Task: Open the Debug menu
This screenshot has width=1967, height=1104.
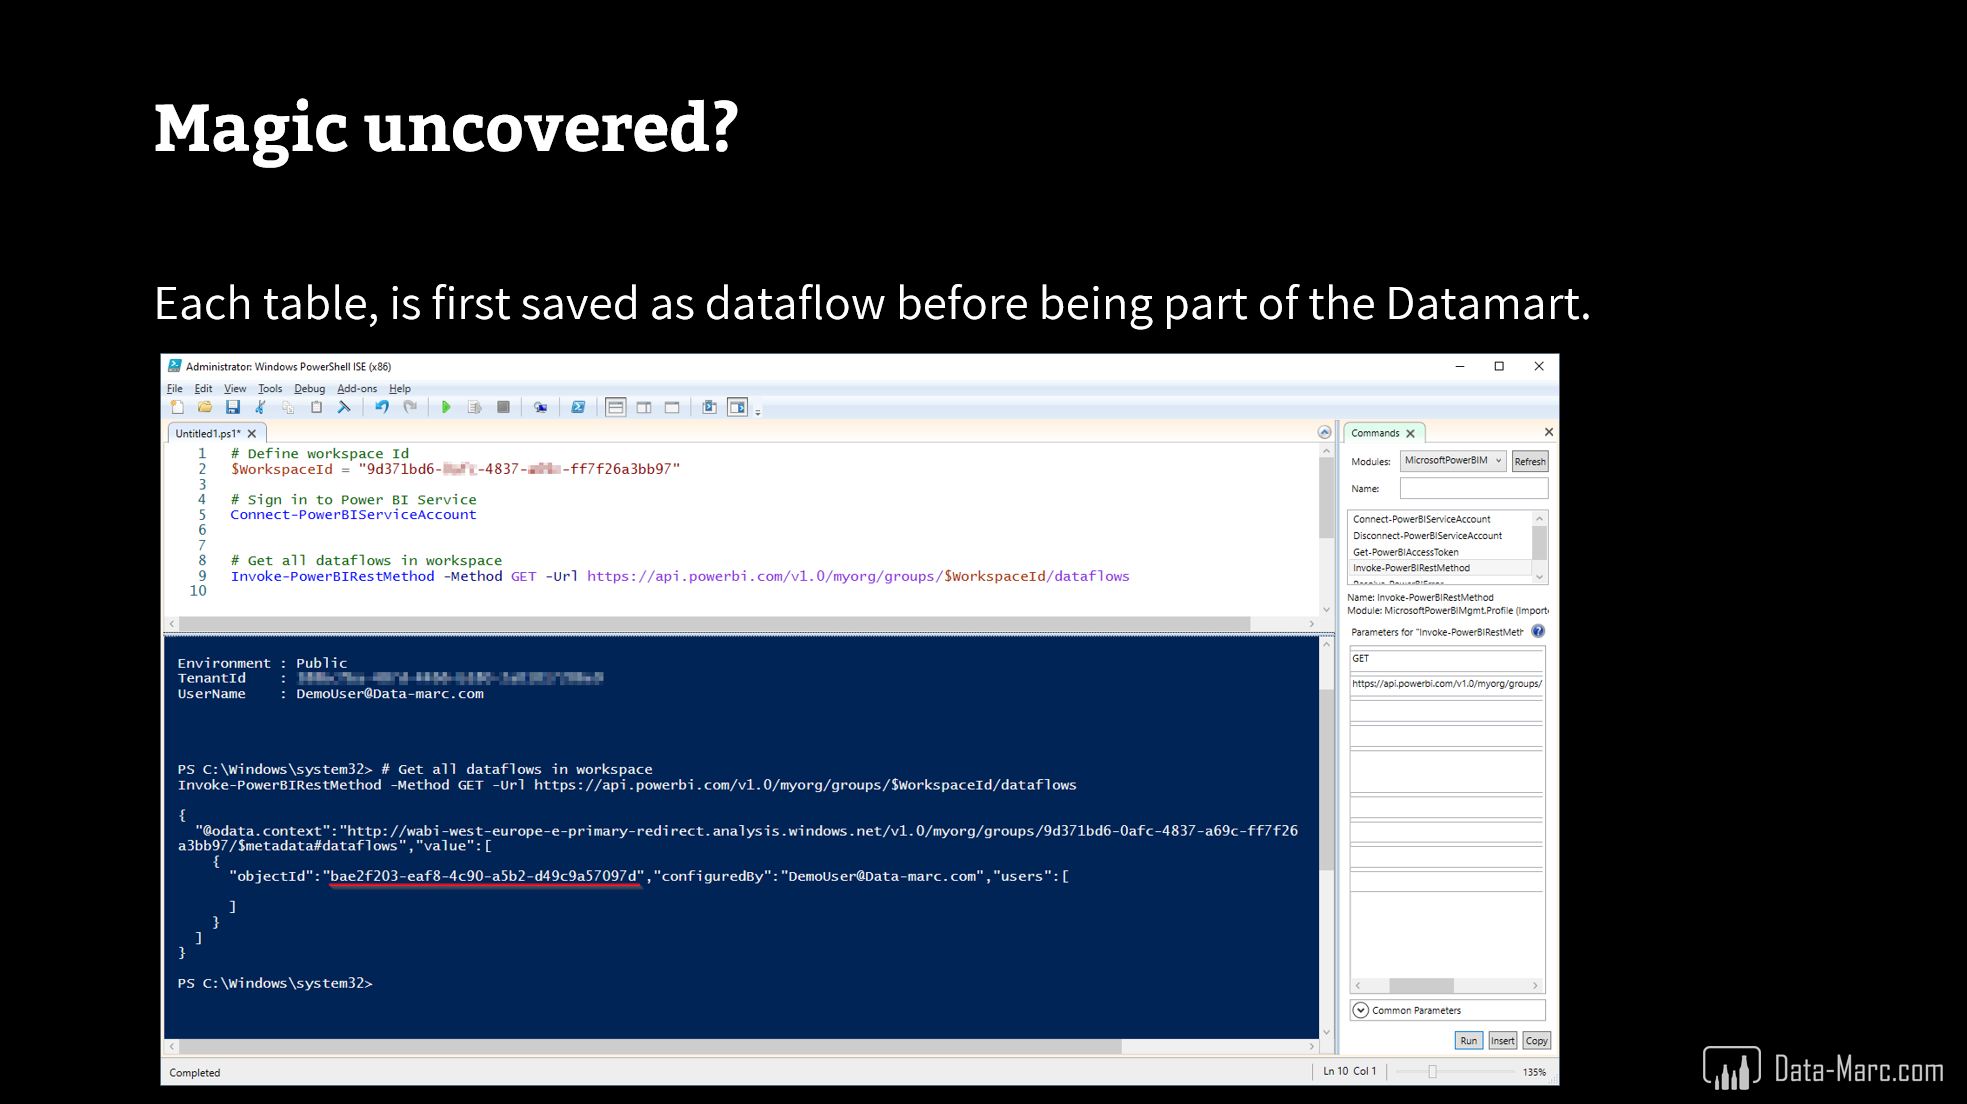Action: pyautogui.click(x=309, y=388)
